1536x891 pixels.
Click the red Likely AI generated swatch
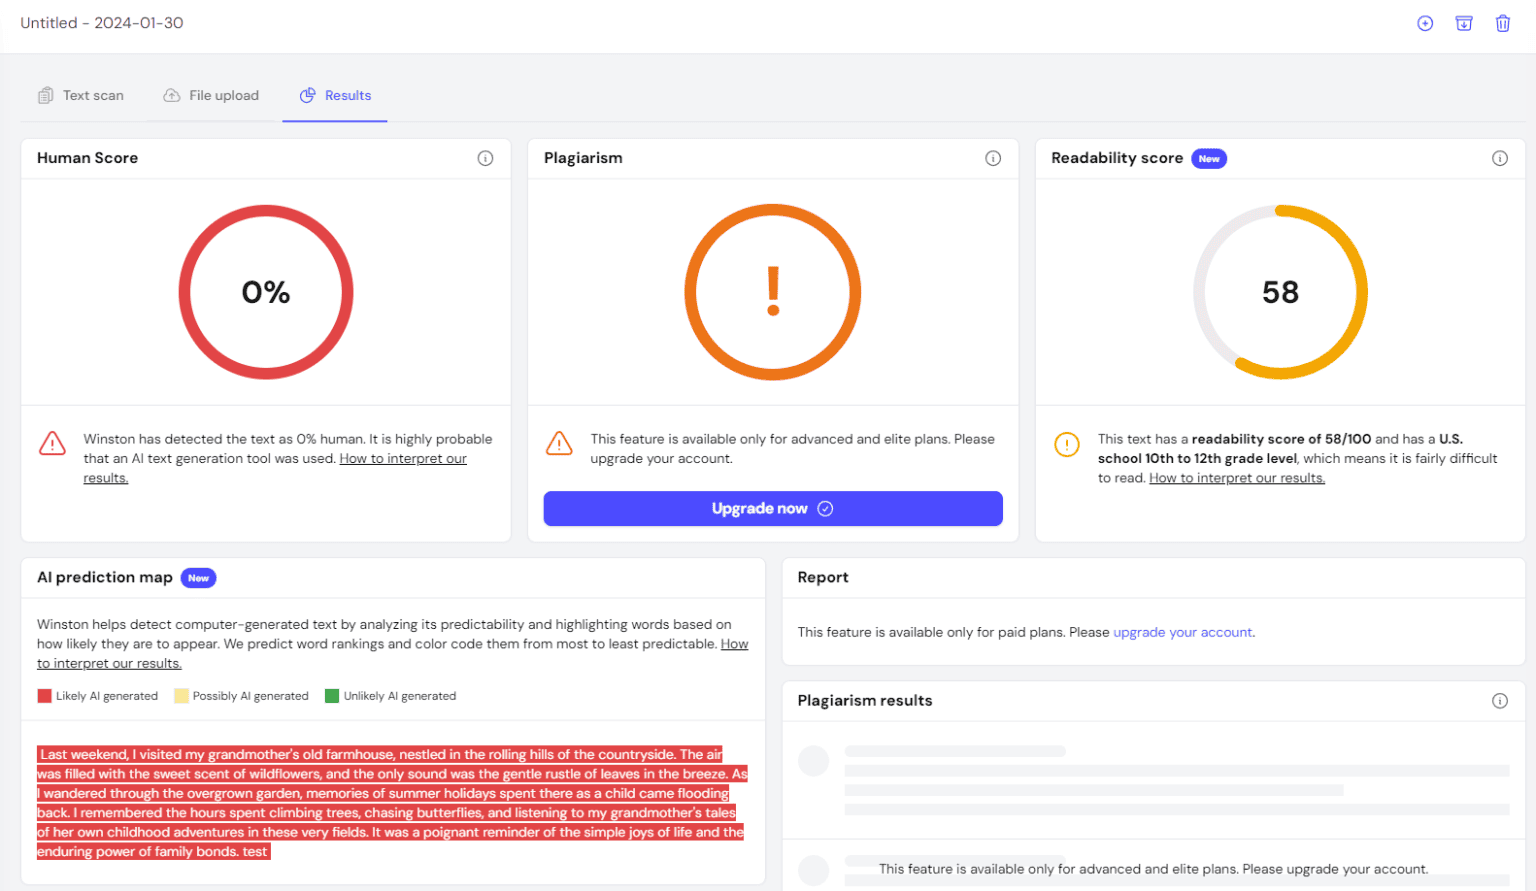pos(44,696)
